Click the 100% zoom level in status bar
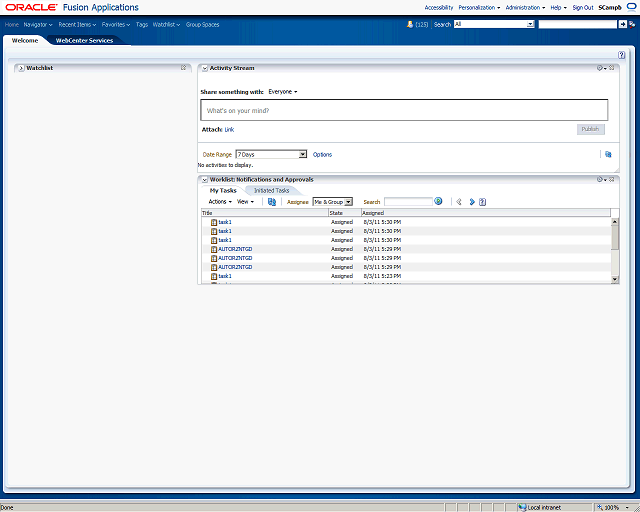 (x=611, y=508)
